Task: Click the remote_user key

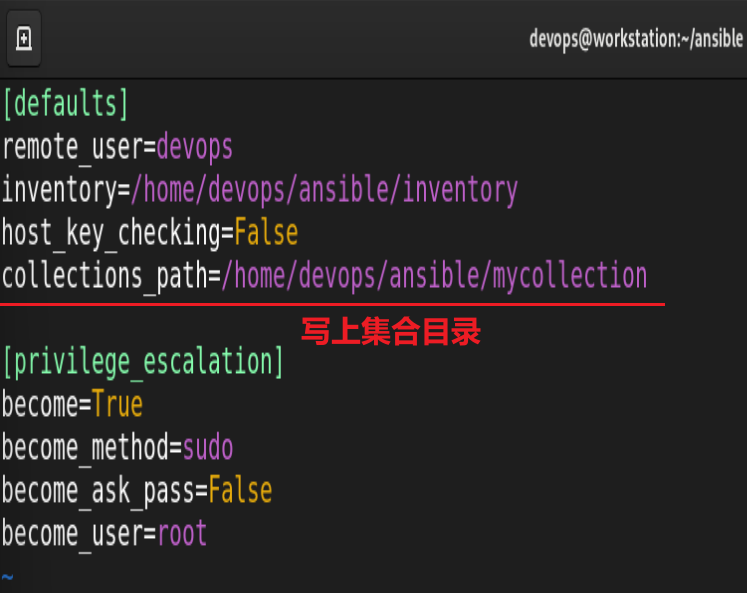Action: (71, 147)
